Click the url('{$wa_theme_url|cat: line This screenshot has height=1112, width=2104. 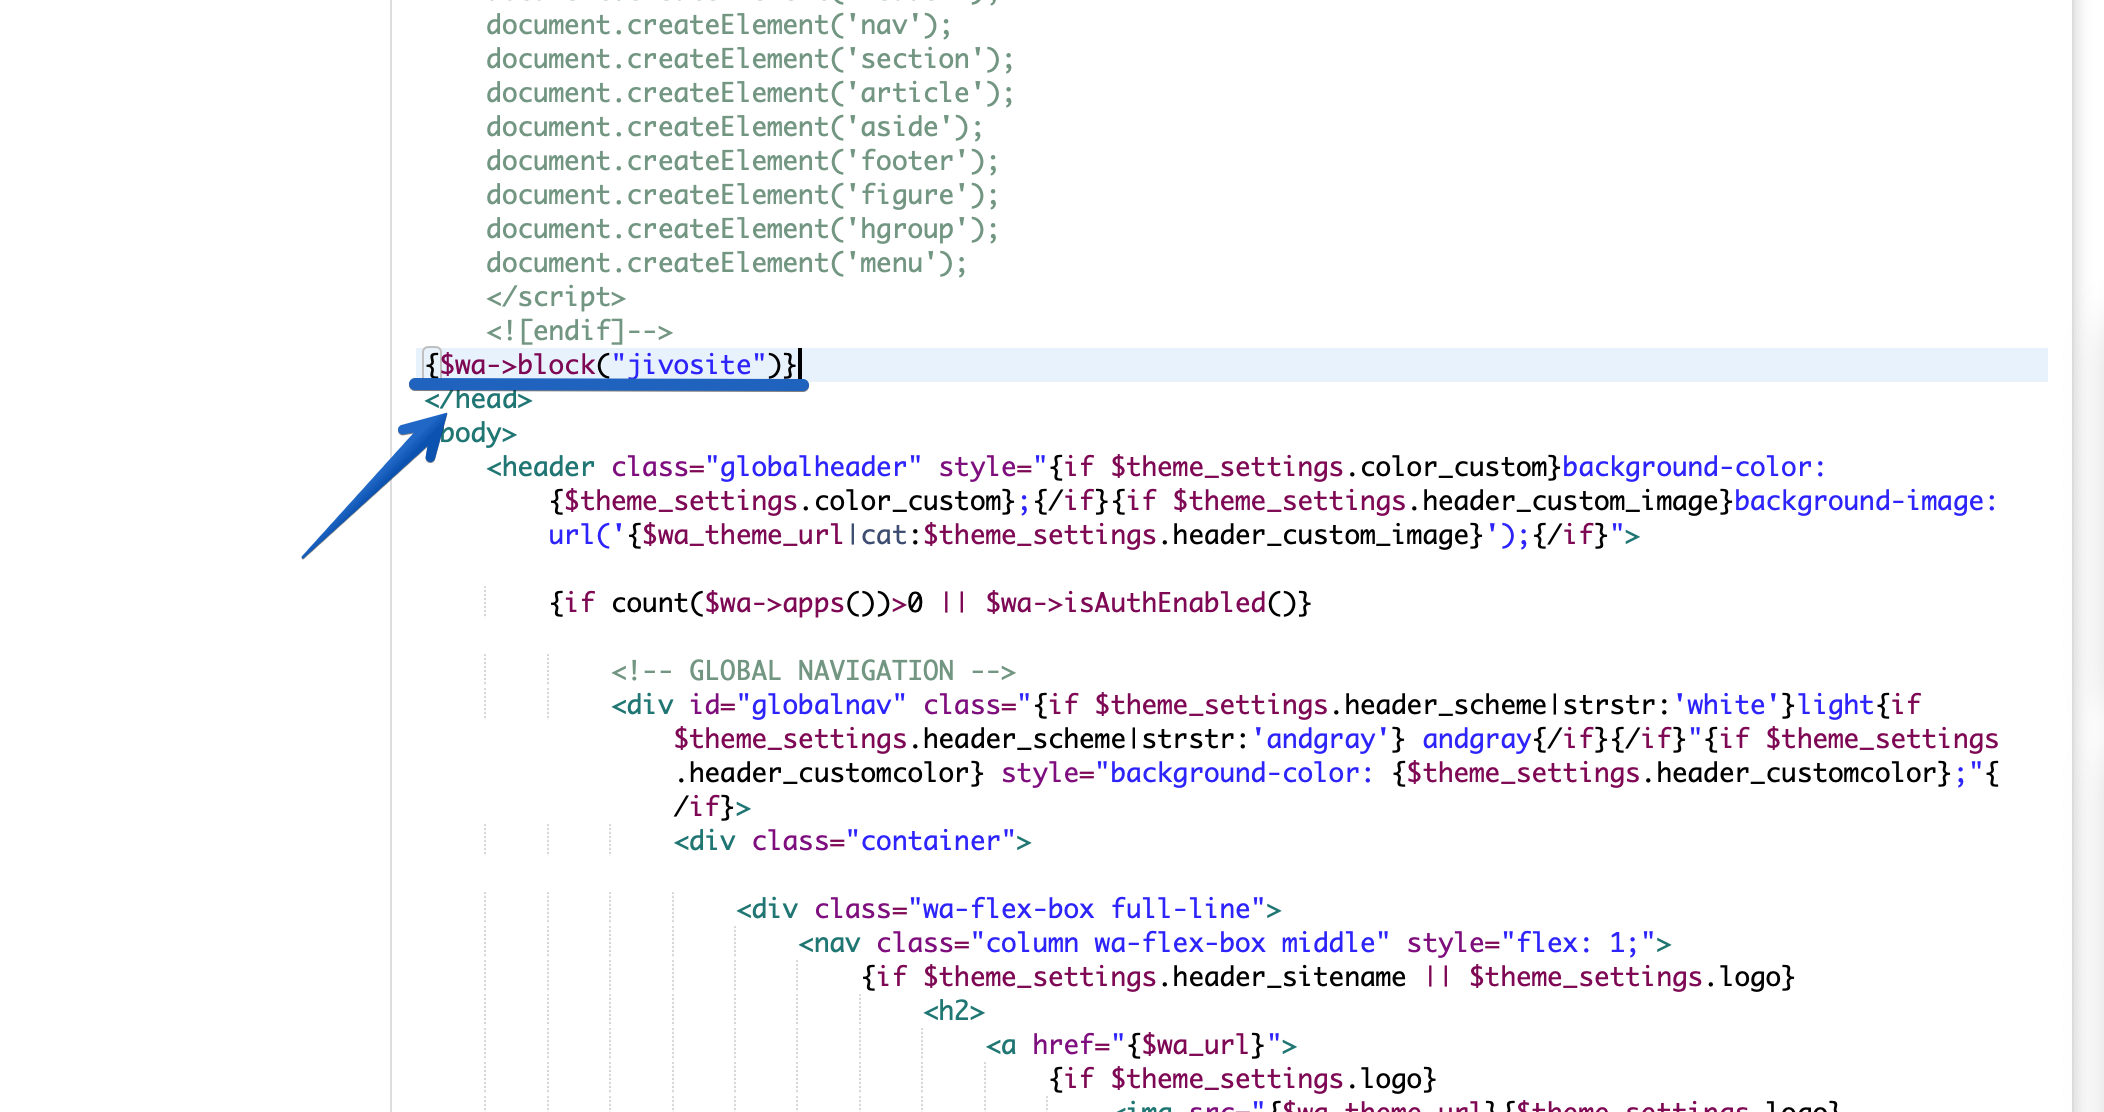pos(1094,535)
